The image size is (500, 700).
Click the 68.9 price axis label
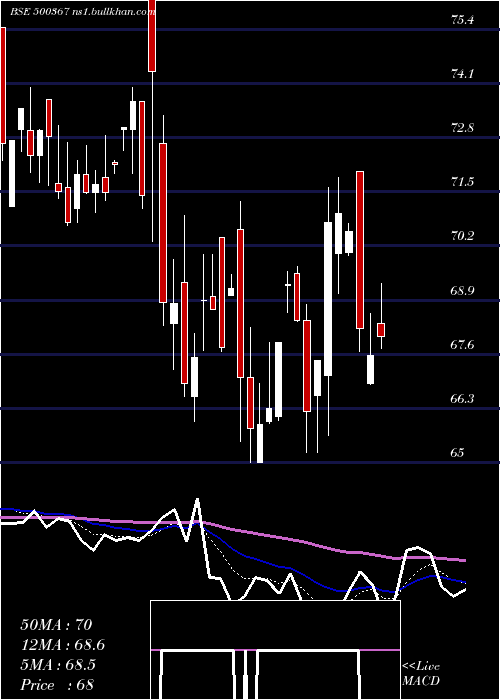coord(462,291)
